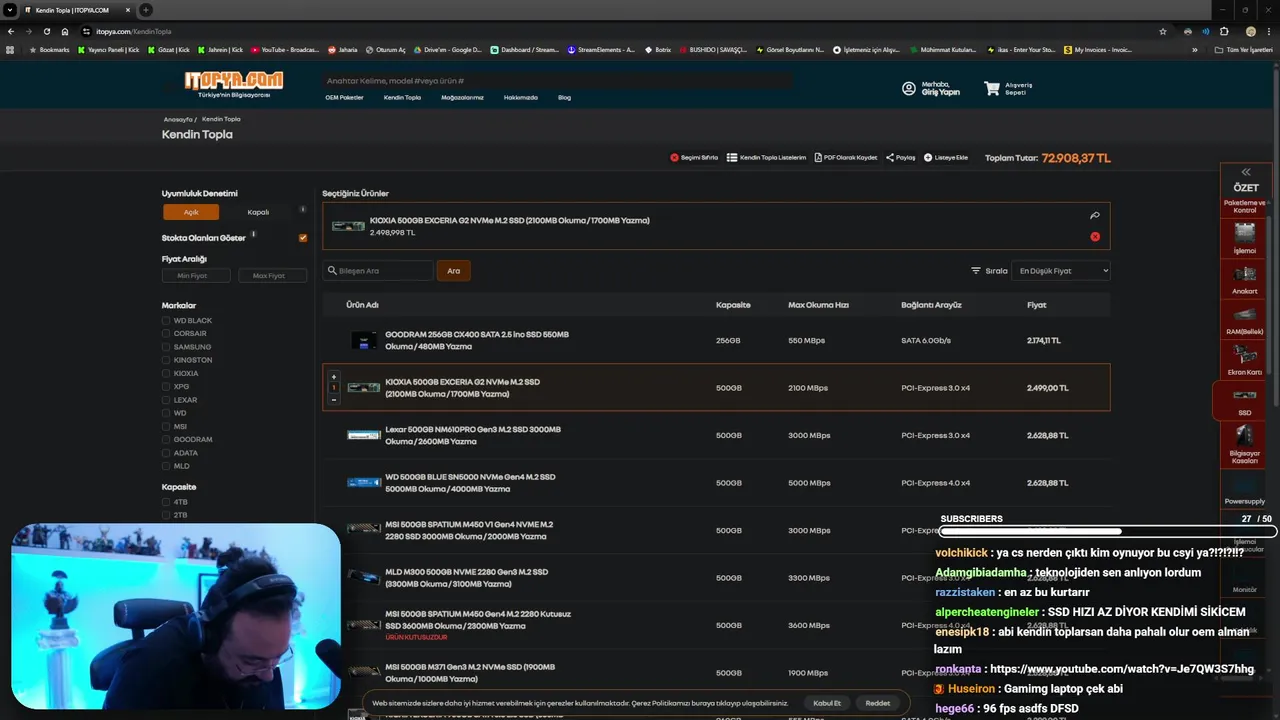Open Blog menu item
This screenshot has width=1280, height=720.
[x=564, y=98]
